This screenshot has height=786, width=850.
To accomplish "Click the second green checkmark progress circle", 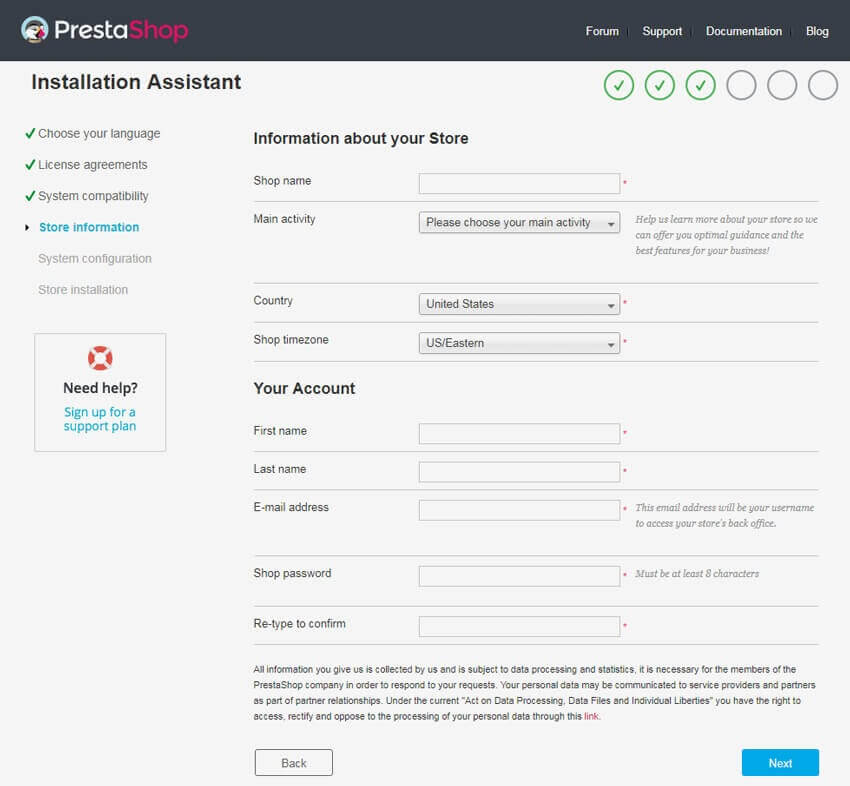I will point(660,86).
